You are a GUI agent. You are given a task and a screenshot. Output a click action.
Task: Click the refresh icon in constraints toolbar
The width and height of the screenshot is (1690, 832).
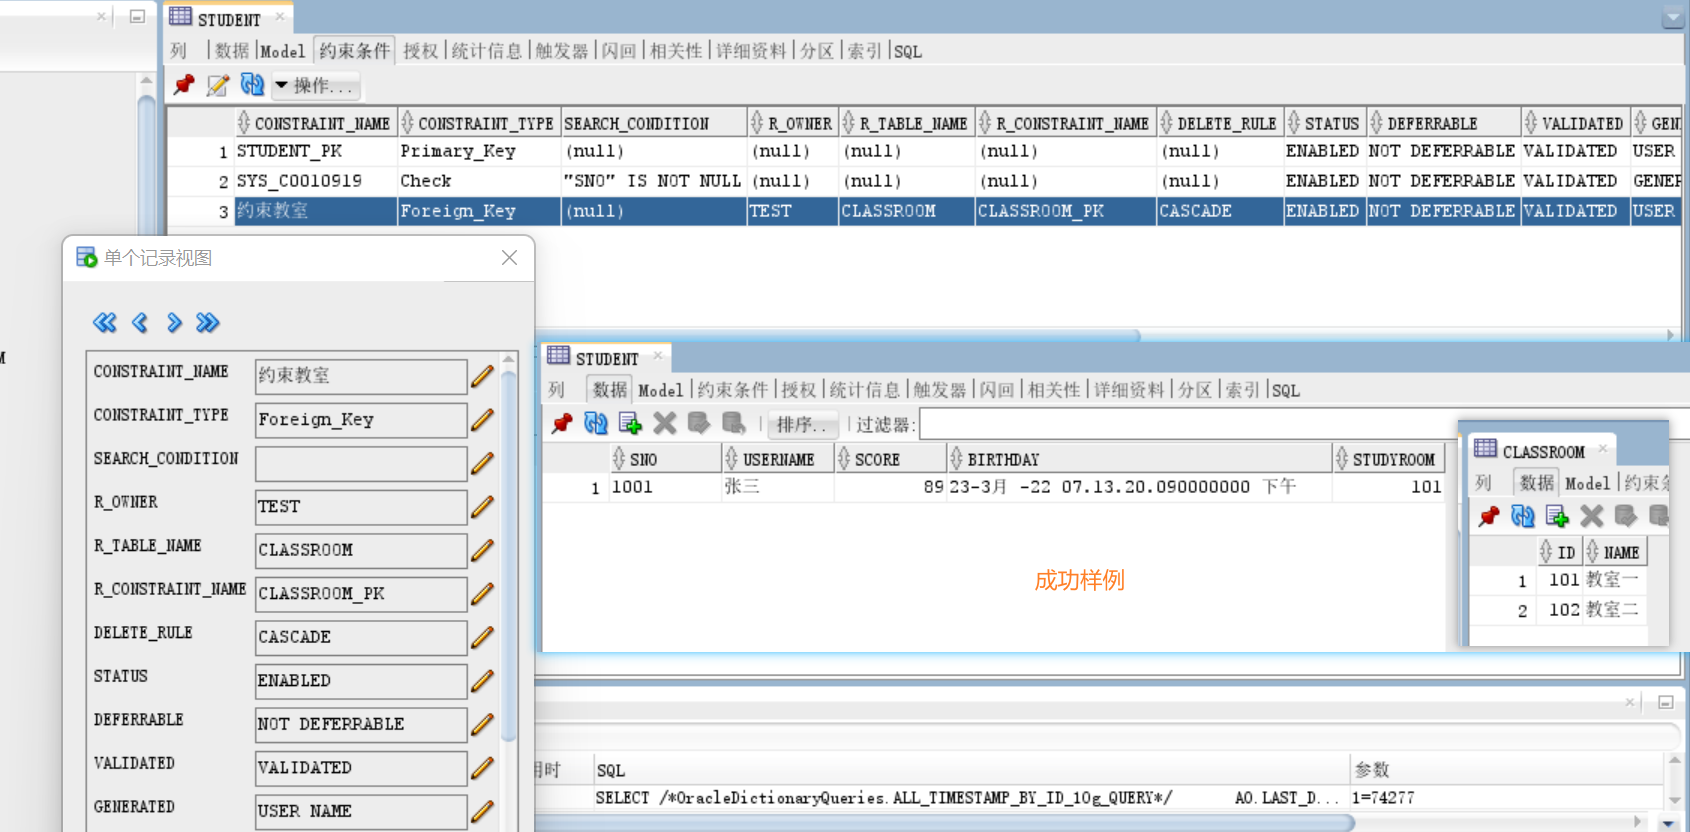(x=253, y=85)
